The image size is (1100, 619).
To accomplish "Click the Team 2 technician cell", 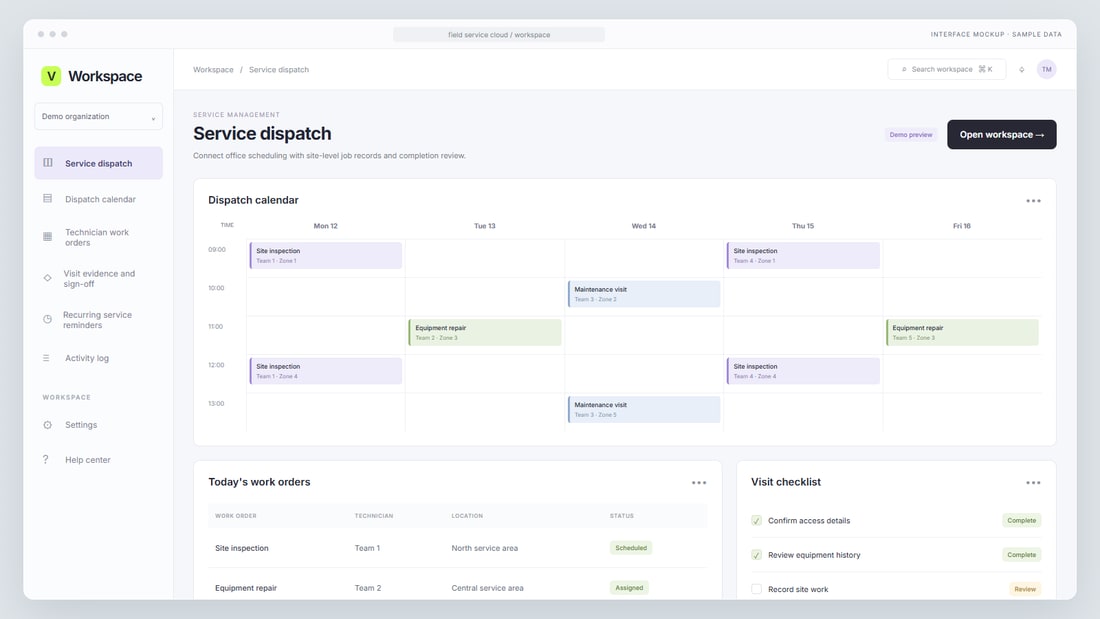I will [x=368, y=588].
